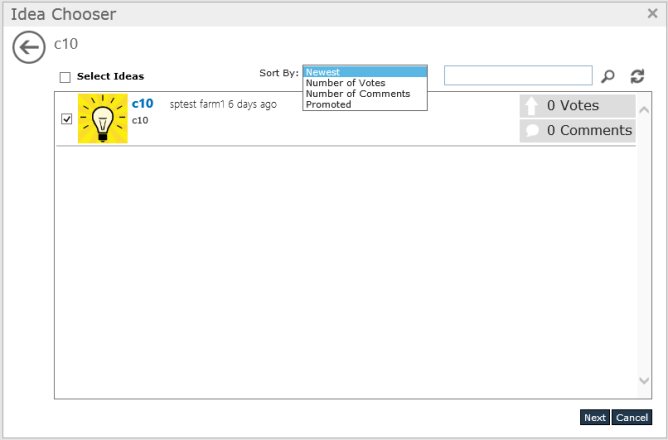The height and width of the screenshot is (440, 668).
Task: Click the magnifying glass search icon
Action: (608, 76)
